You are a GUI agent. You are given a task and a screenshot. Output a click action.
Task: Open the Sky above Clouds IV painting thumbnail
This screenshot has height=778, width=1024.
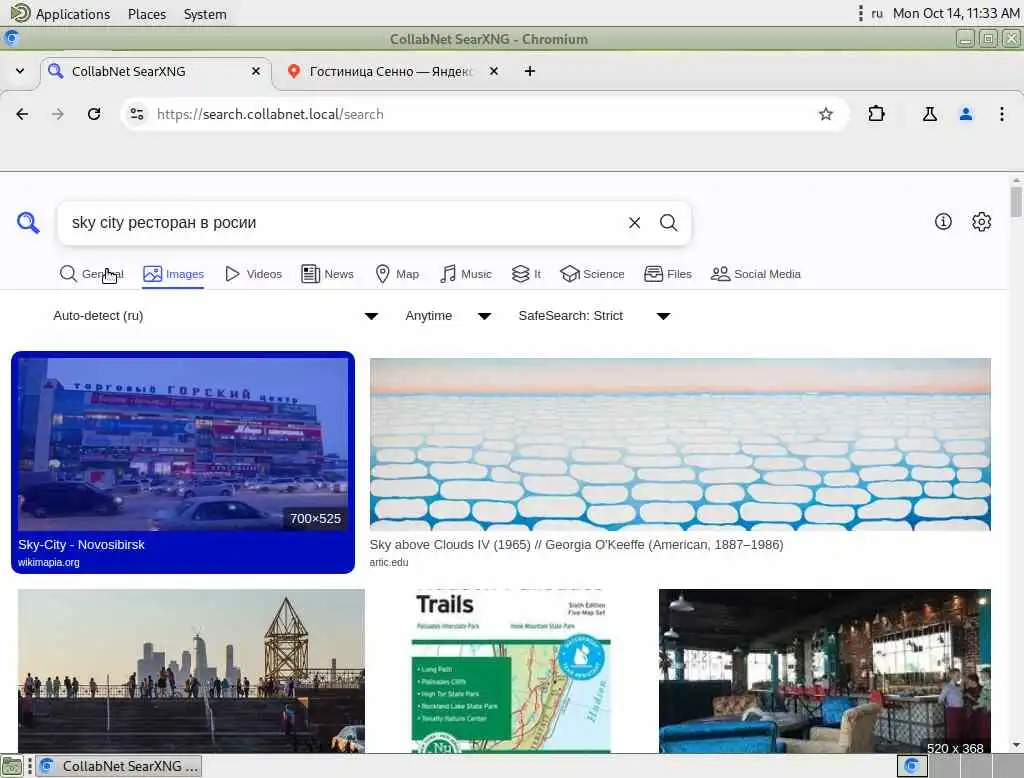coord(680,444)
